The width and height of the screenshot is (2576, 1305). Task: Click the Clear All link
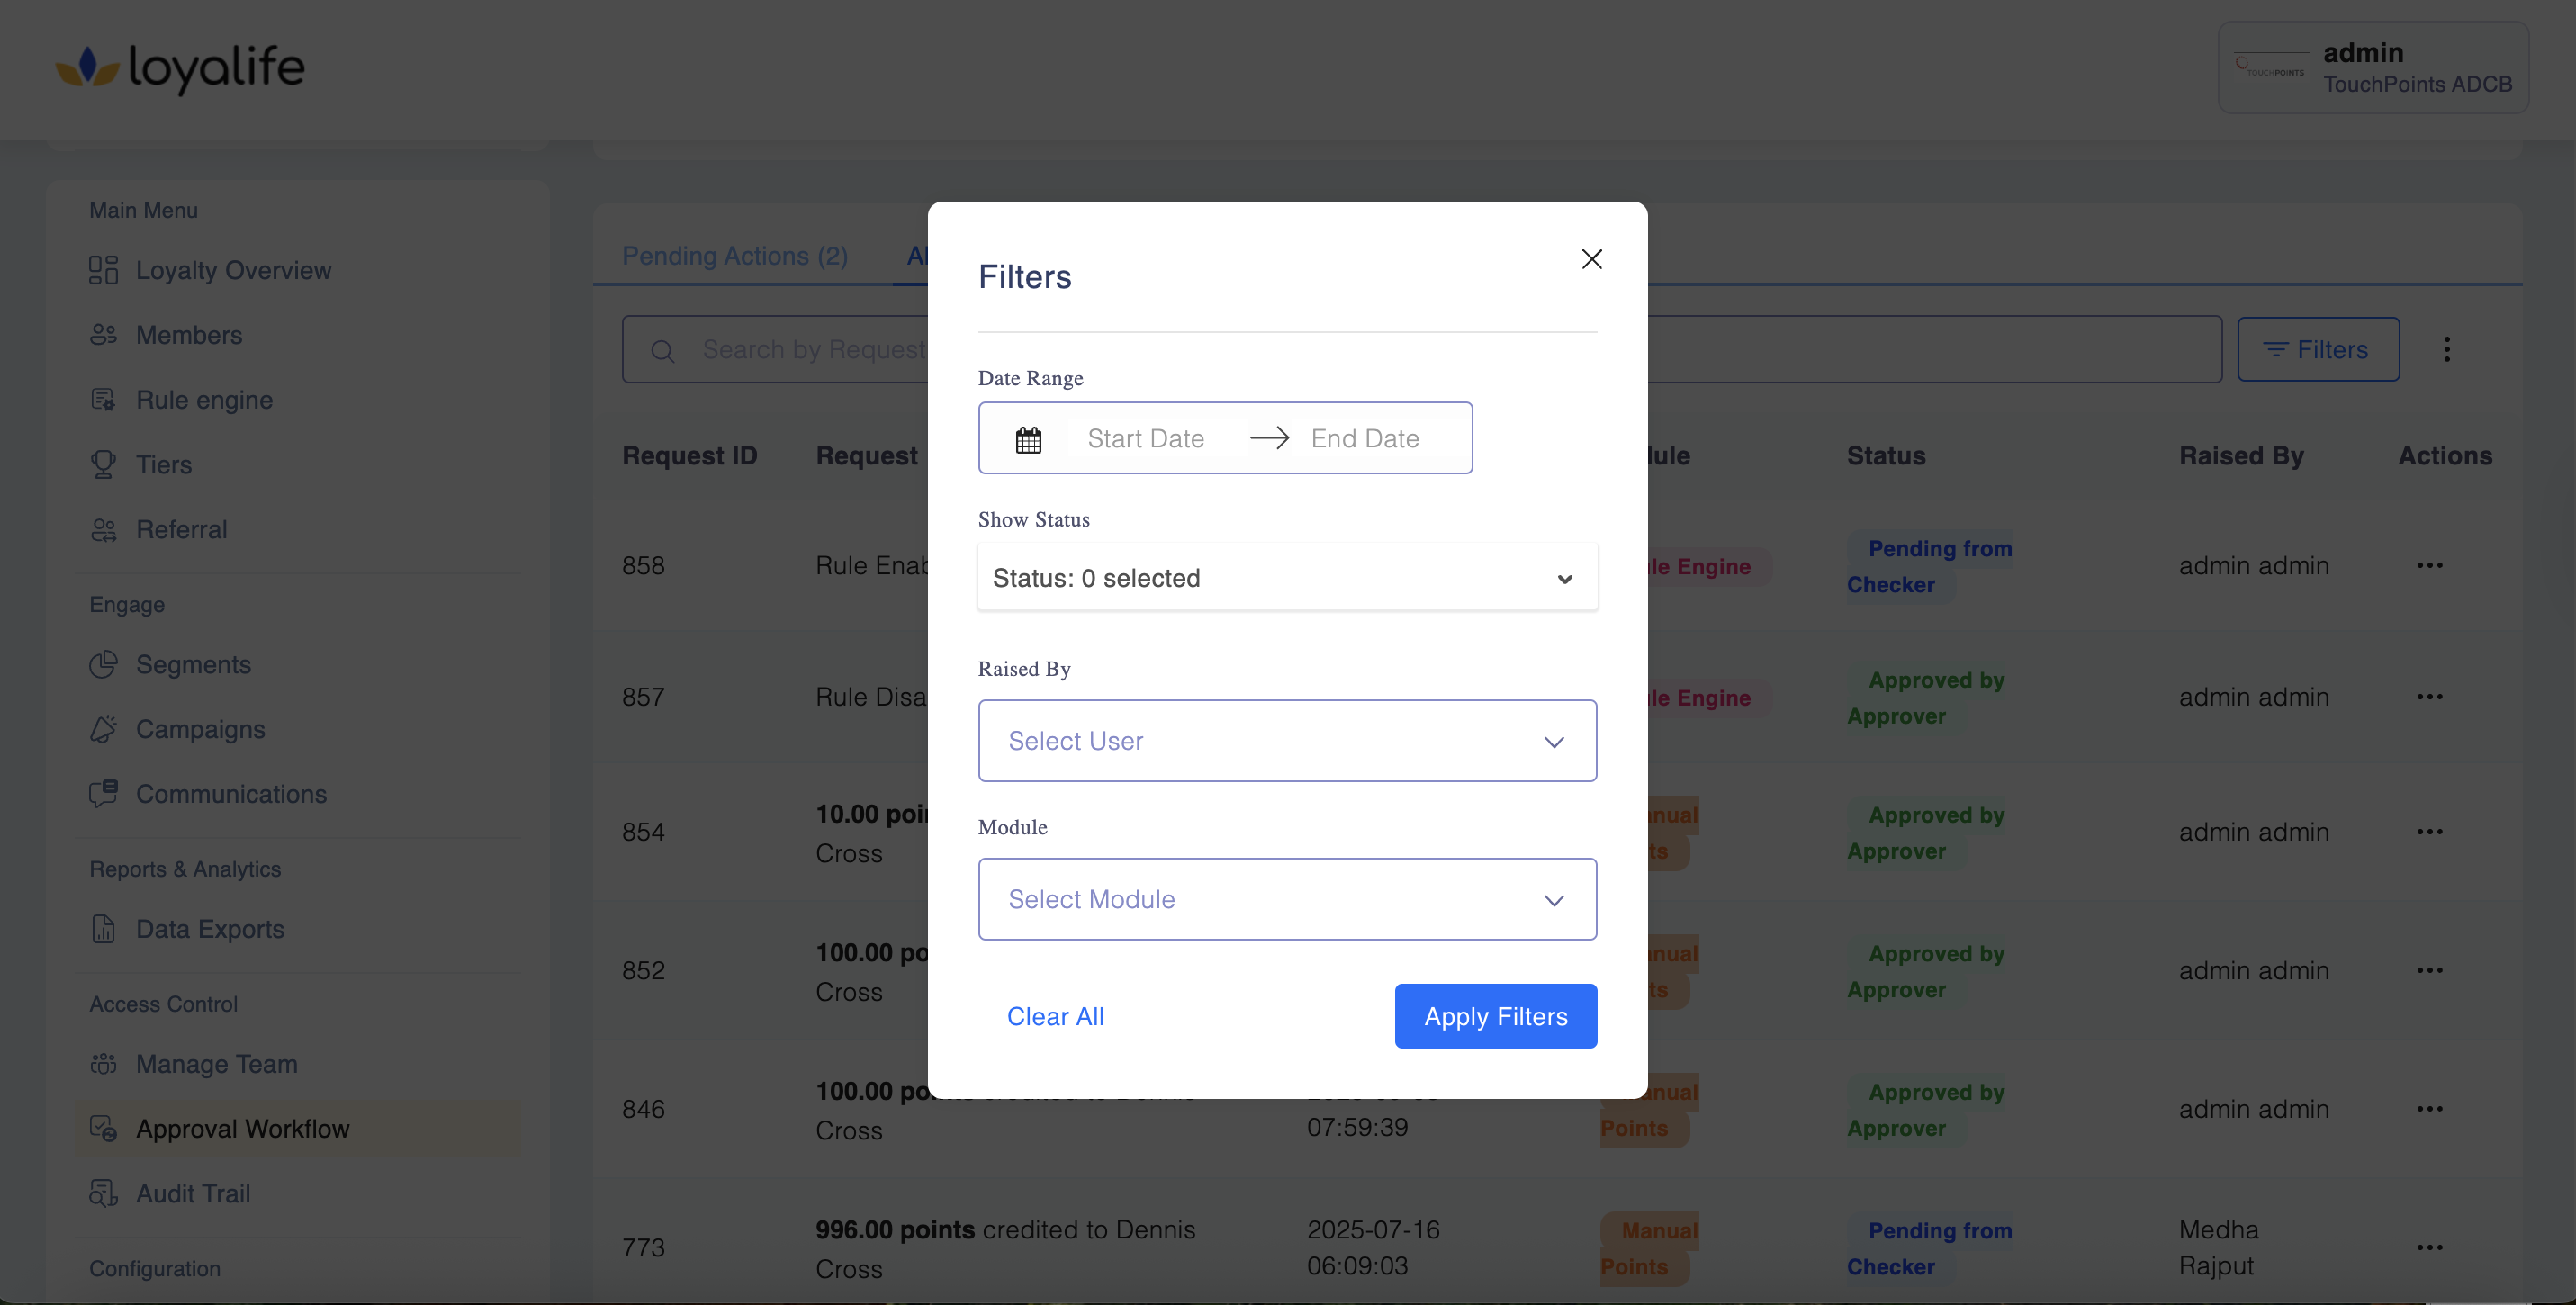click(x=1054, y=1016)
